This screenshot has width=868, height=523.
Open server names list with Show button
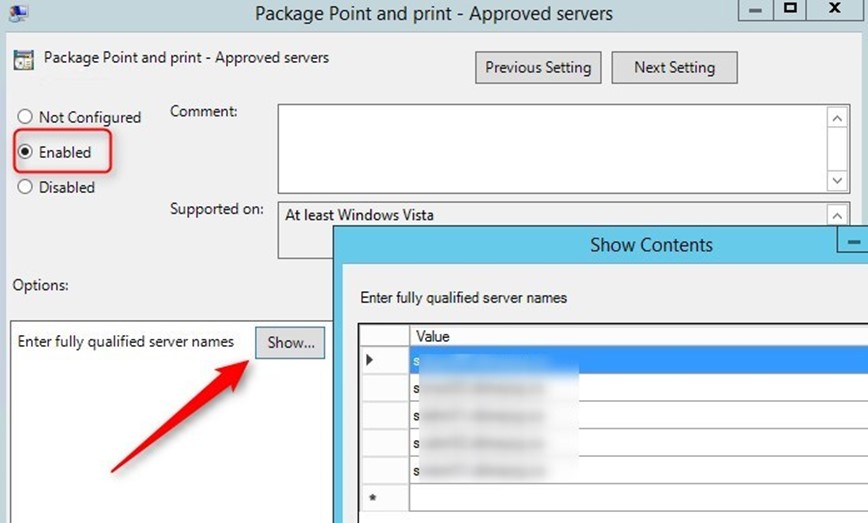click(291, 343)
